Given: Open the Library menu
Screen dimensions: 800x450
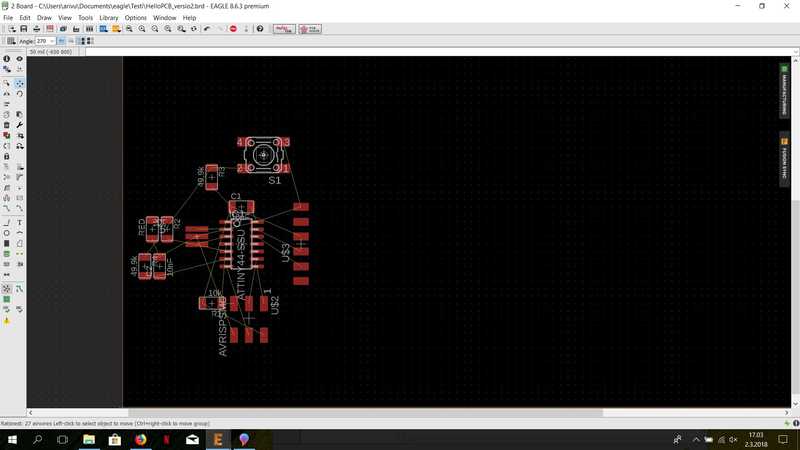Looking at the screenshot, I should point(109,18).
